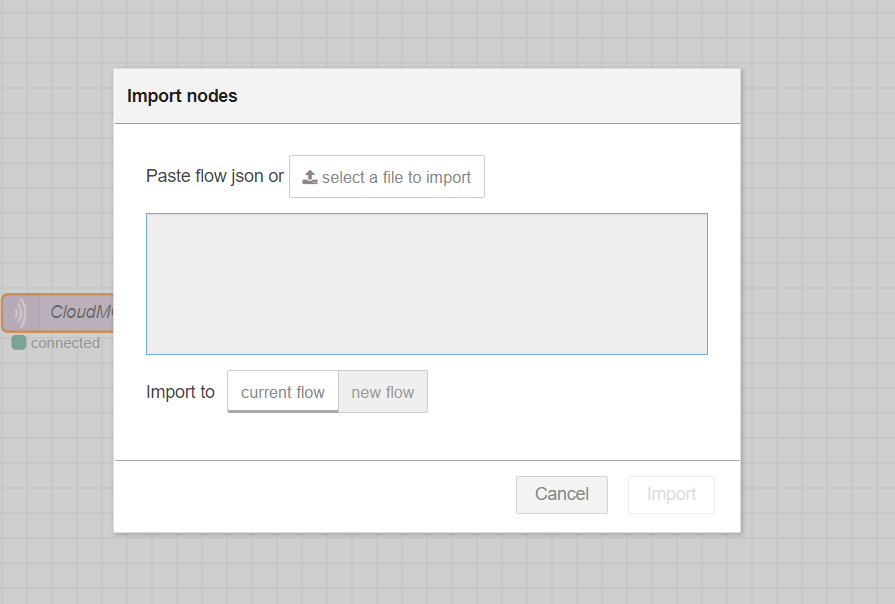Click the dialog header bar right of title

coord(500,96)
